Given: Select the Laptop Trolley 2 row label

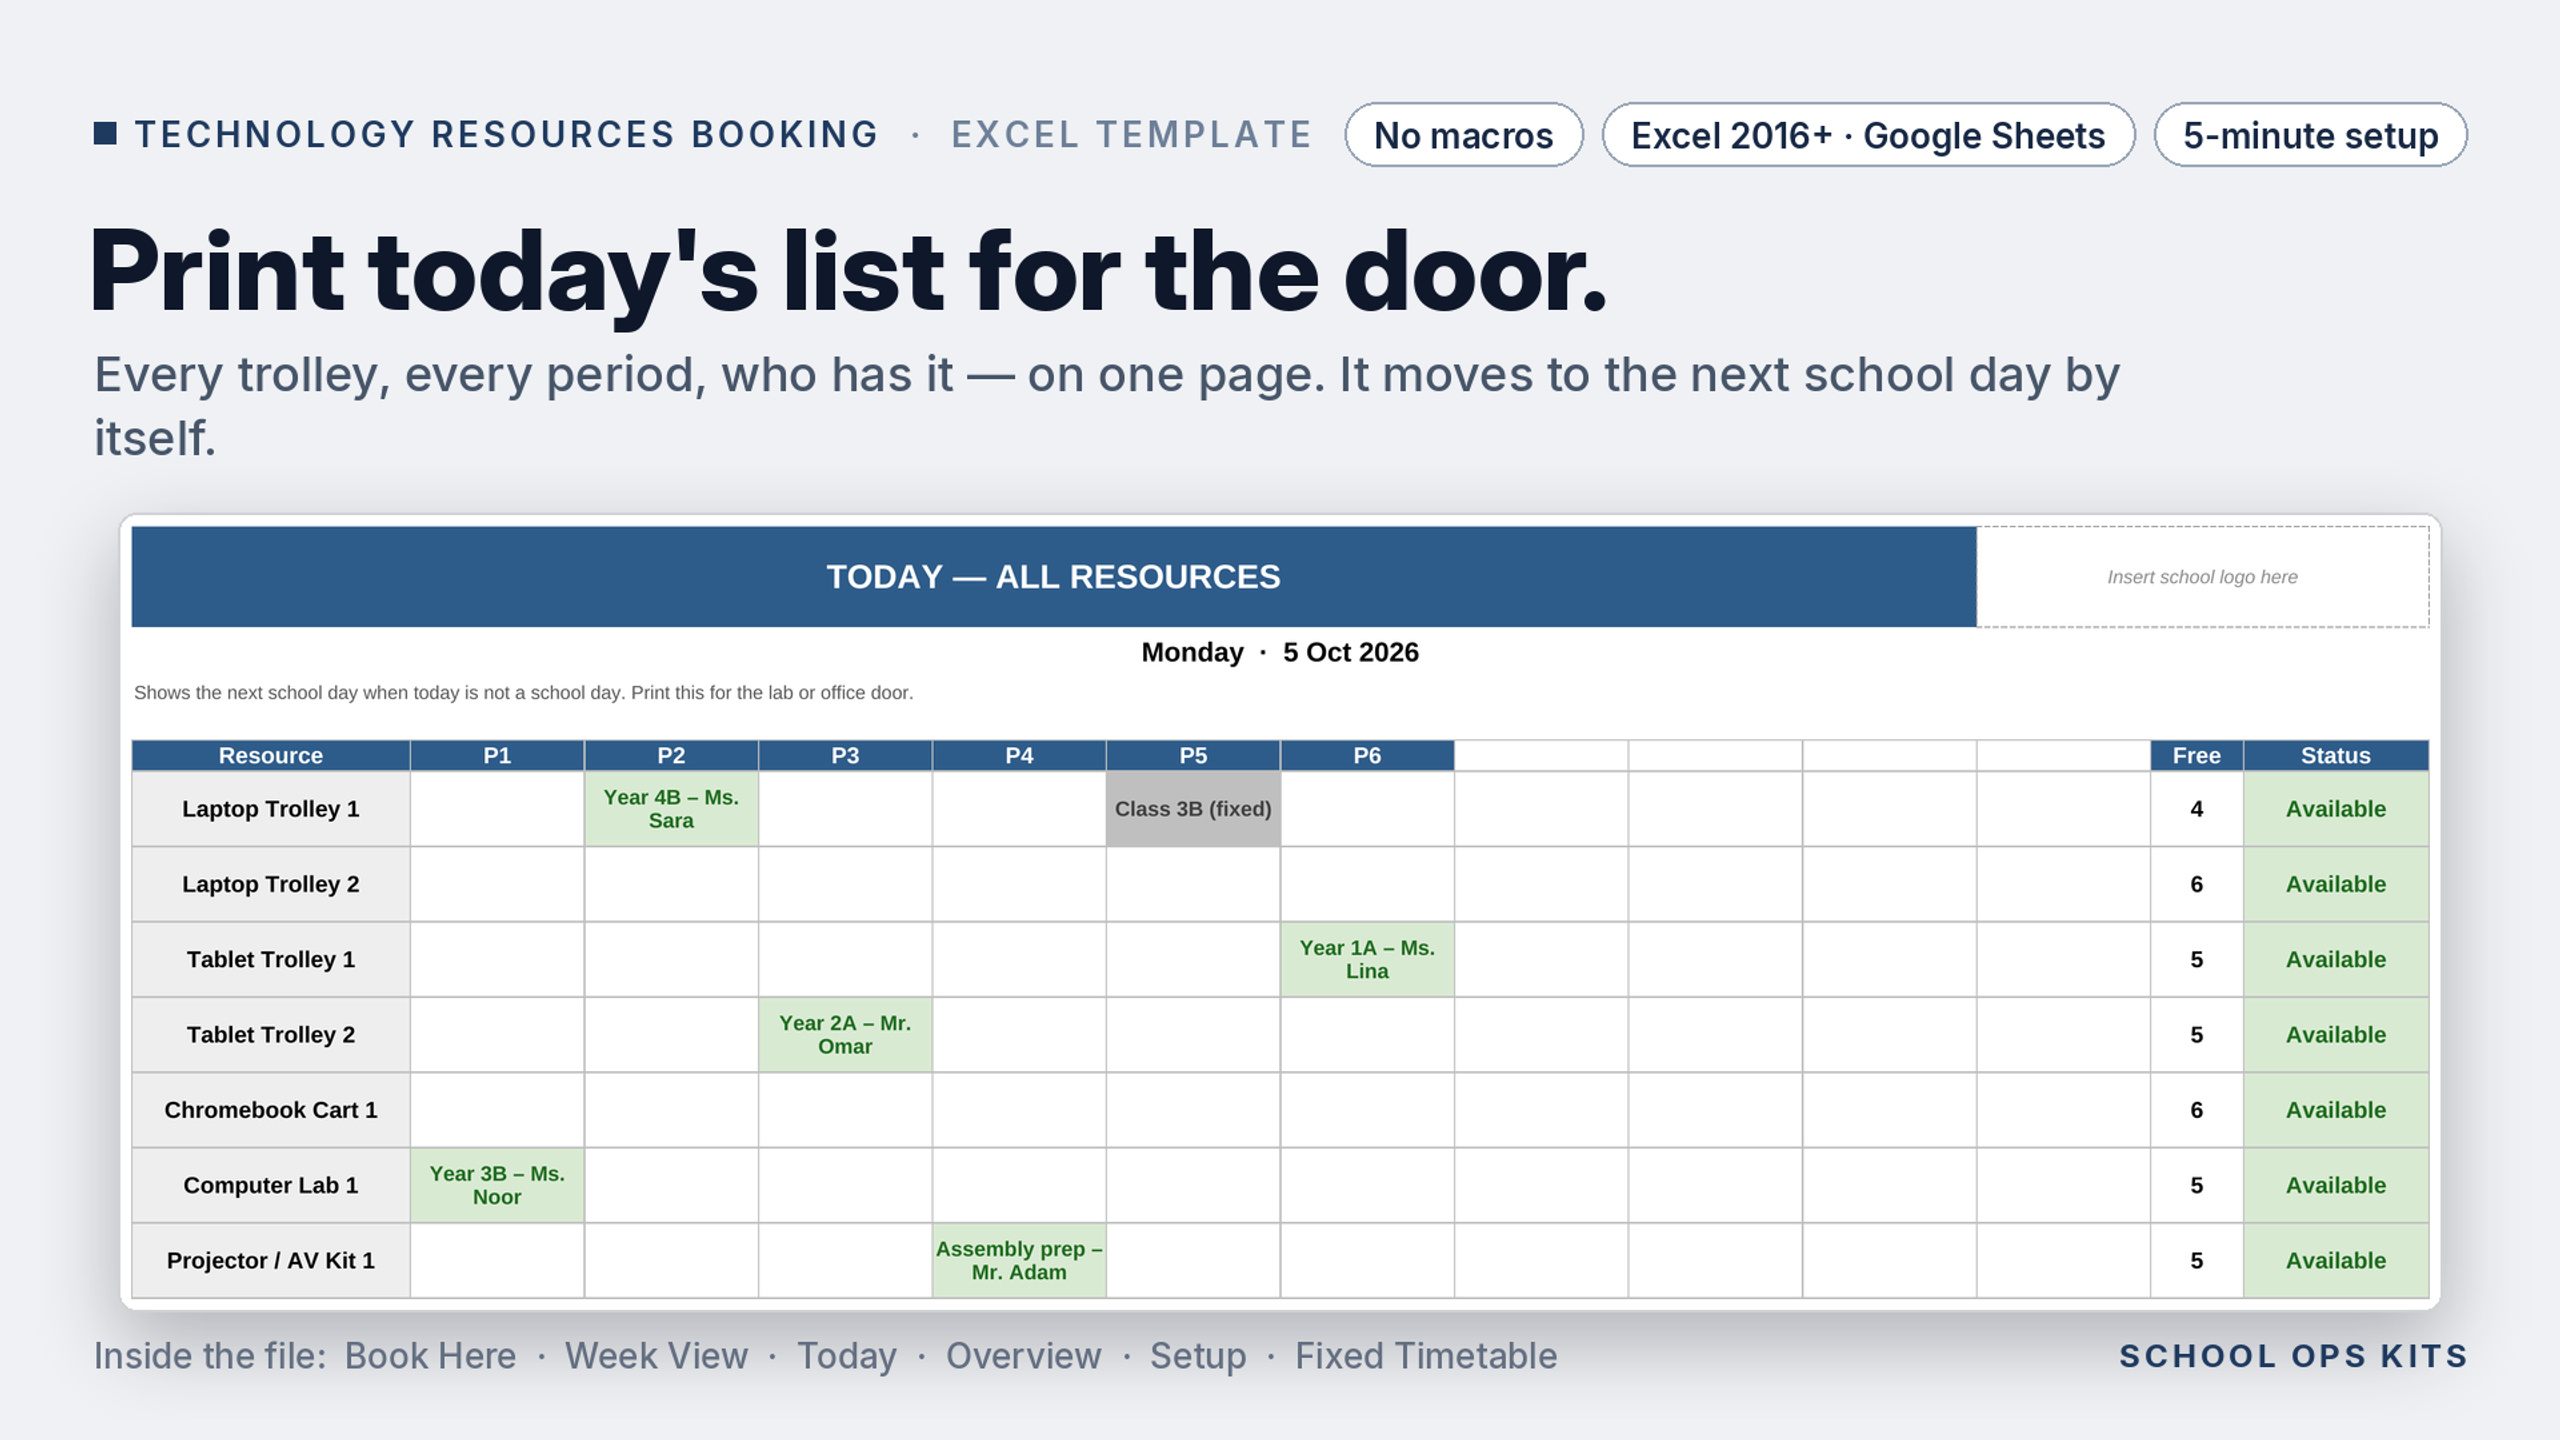Looking at the screenshot, I should pos(271,884).
